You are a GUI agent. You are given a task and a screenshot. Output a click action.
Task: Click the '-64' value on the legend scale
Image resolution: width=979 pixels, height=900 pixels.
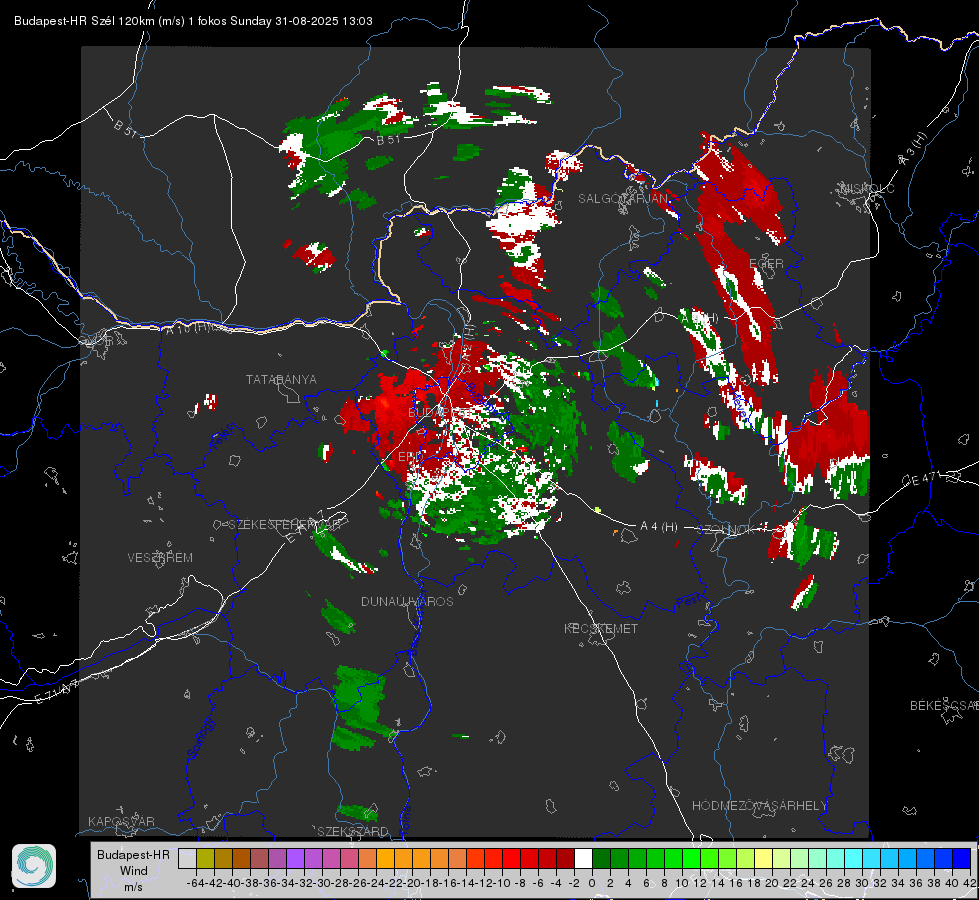195,883
